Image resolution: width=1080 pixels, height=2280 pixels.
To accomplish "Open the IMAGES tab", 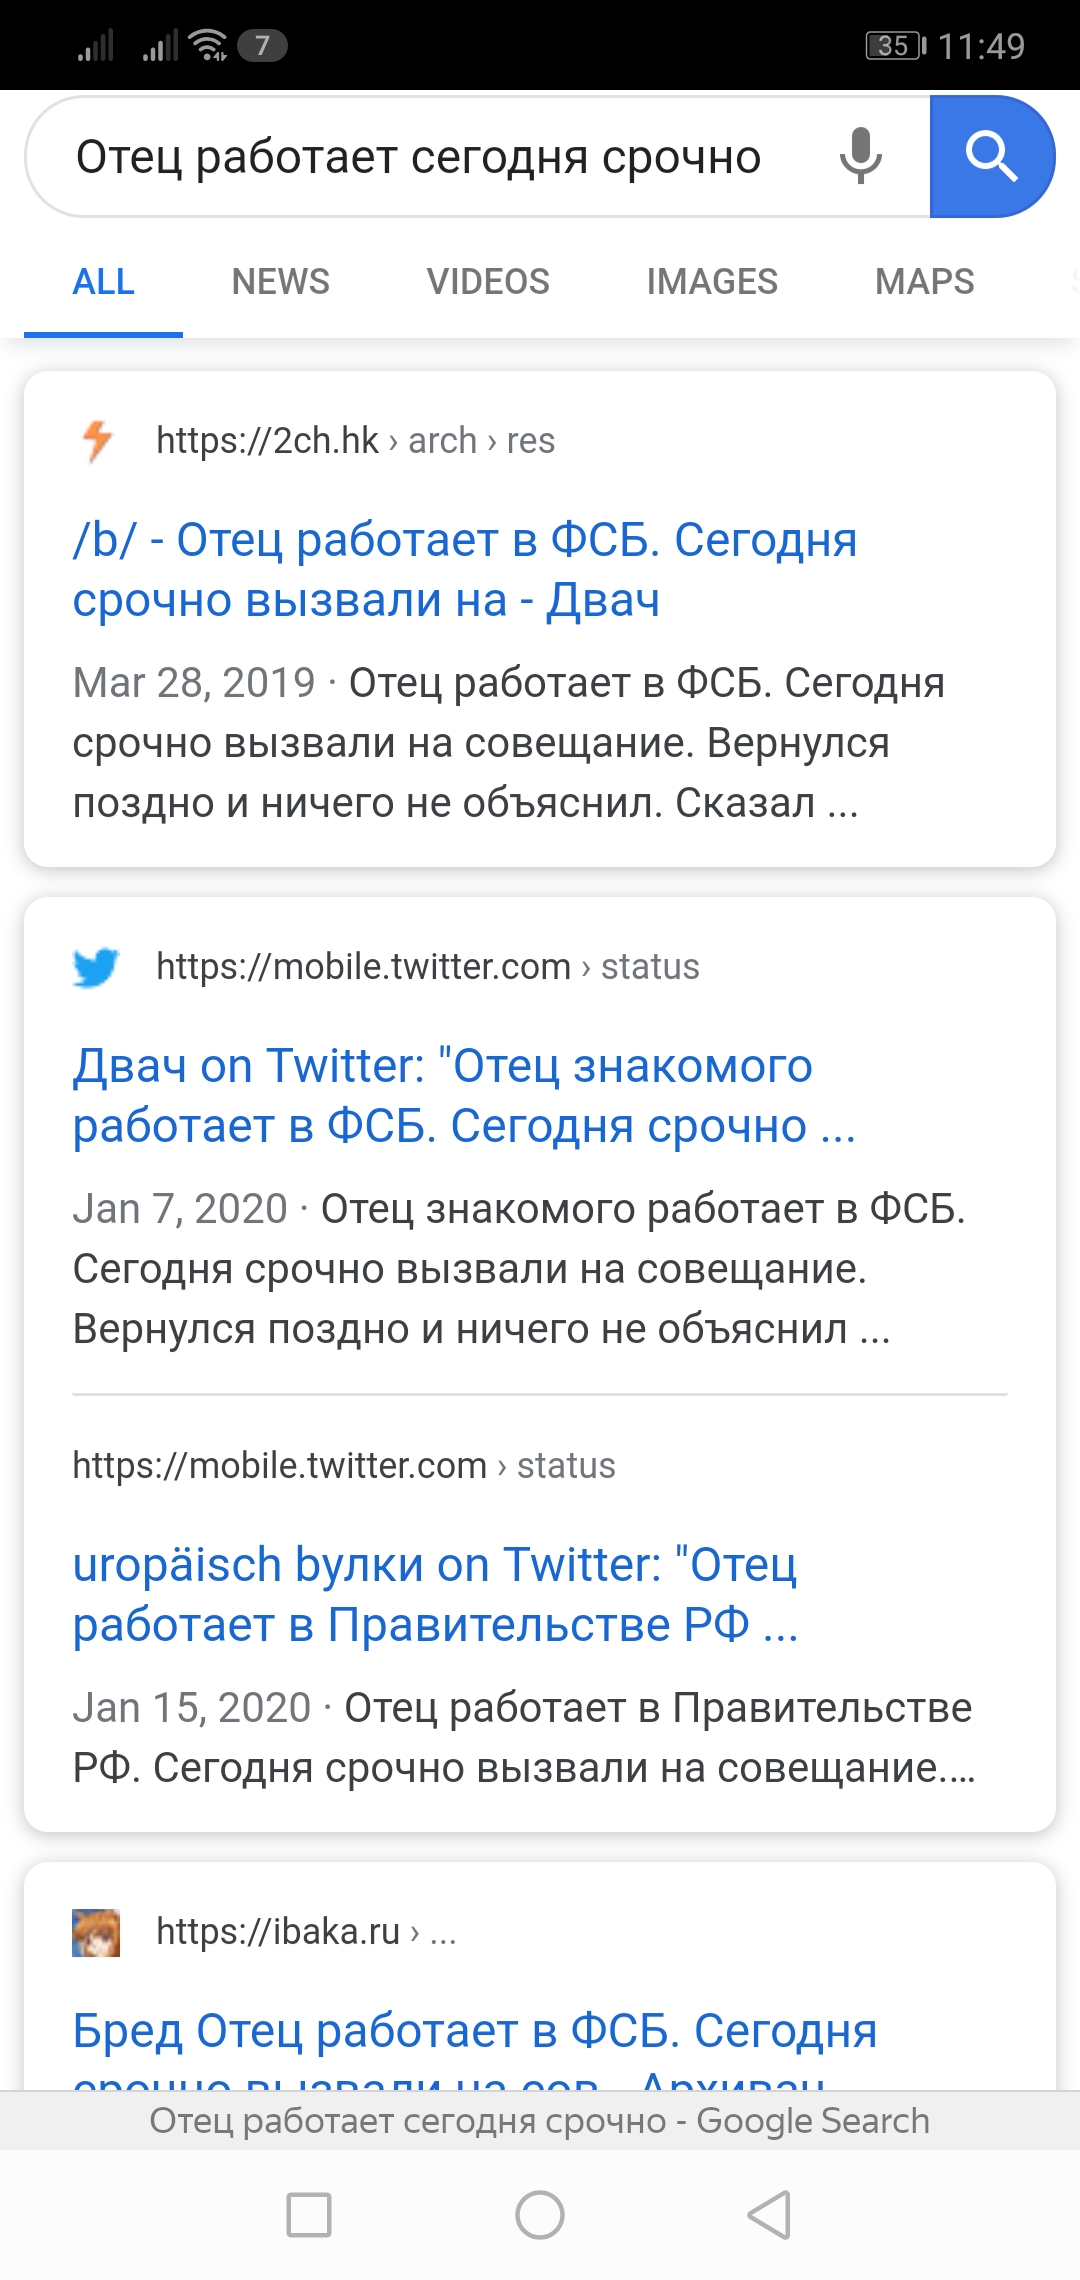I will pyautogui.click(x=712, y=282).
